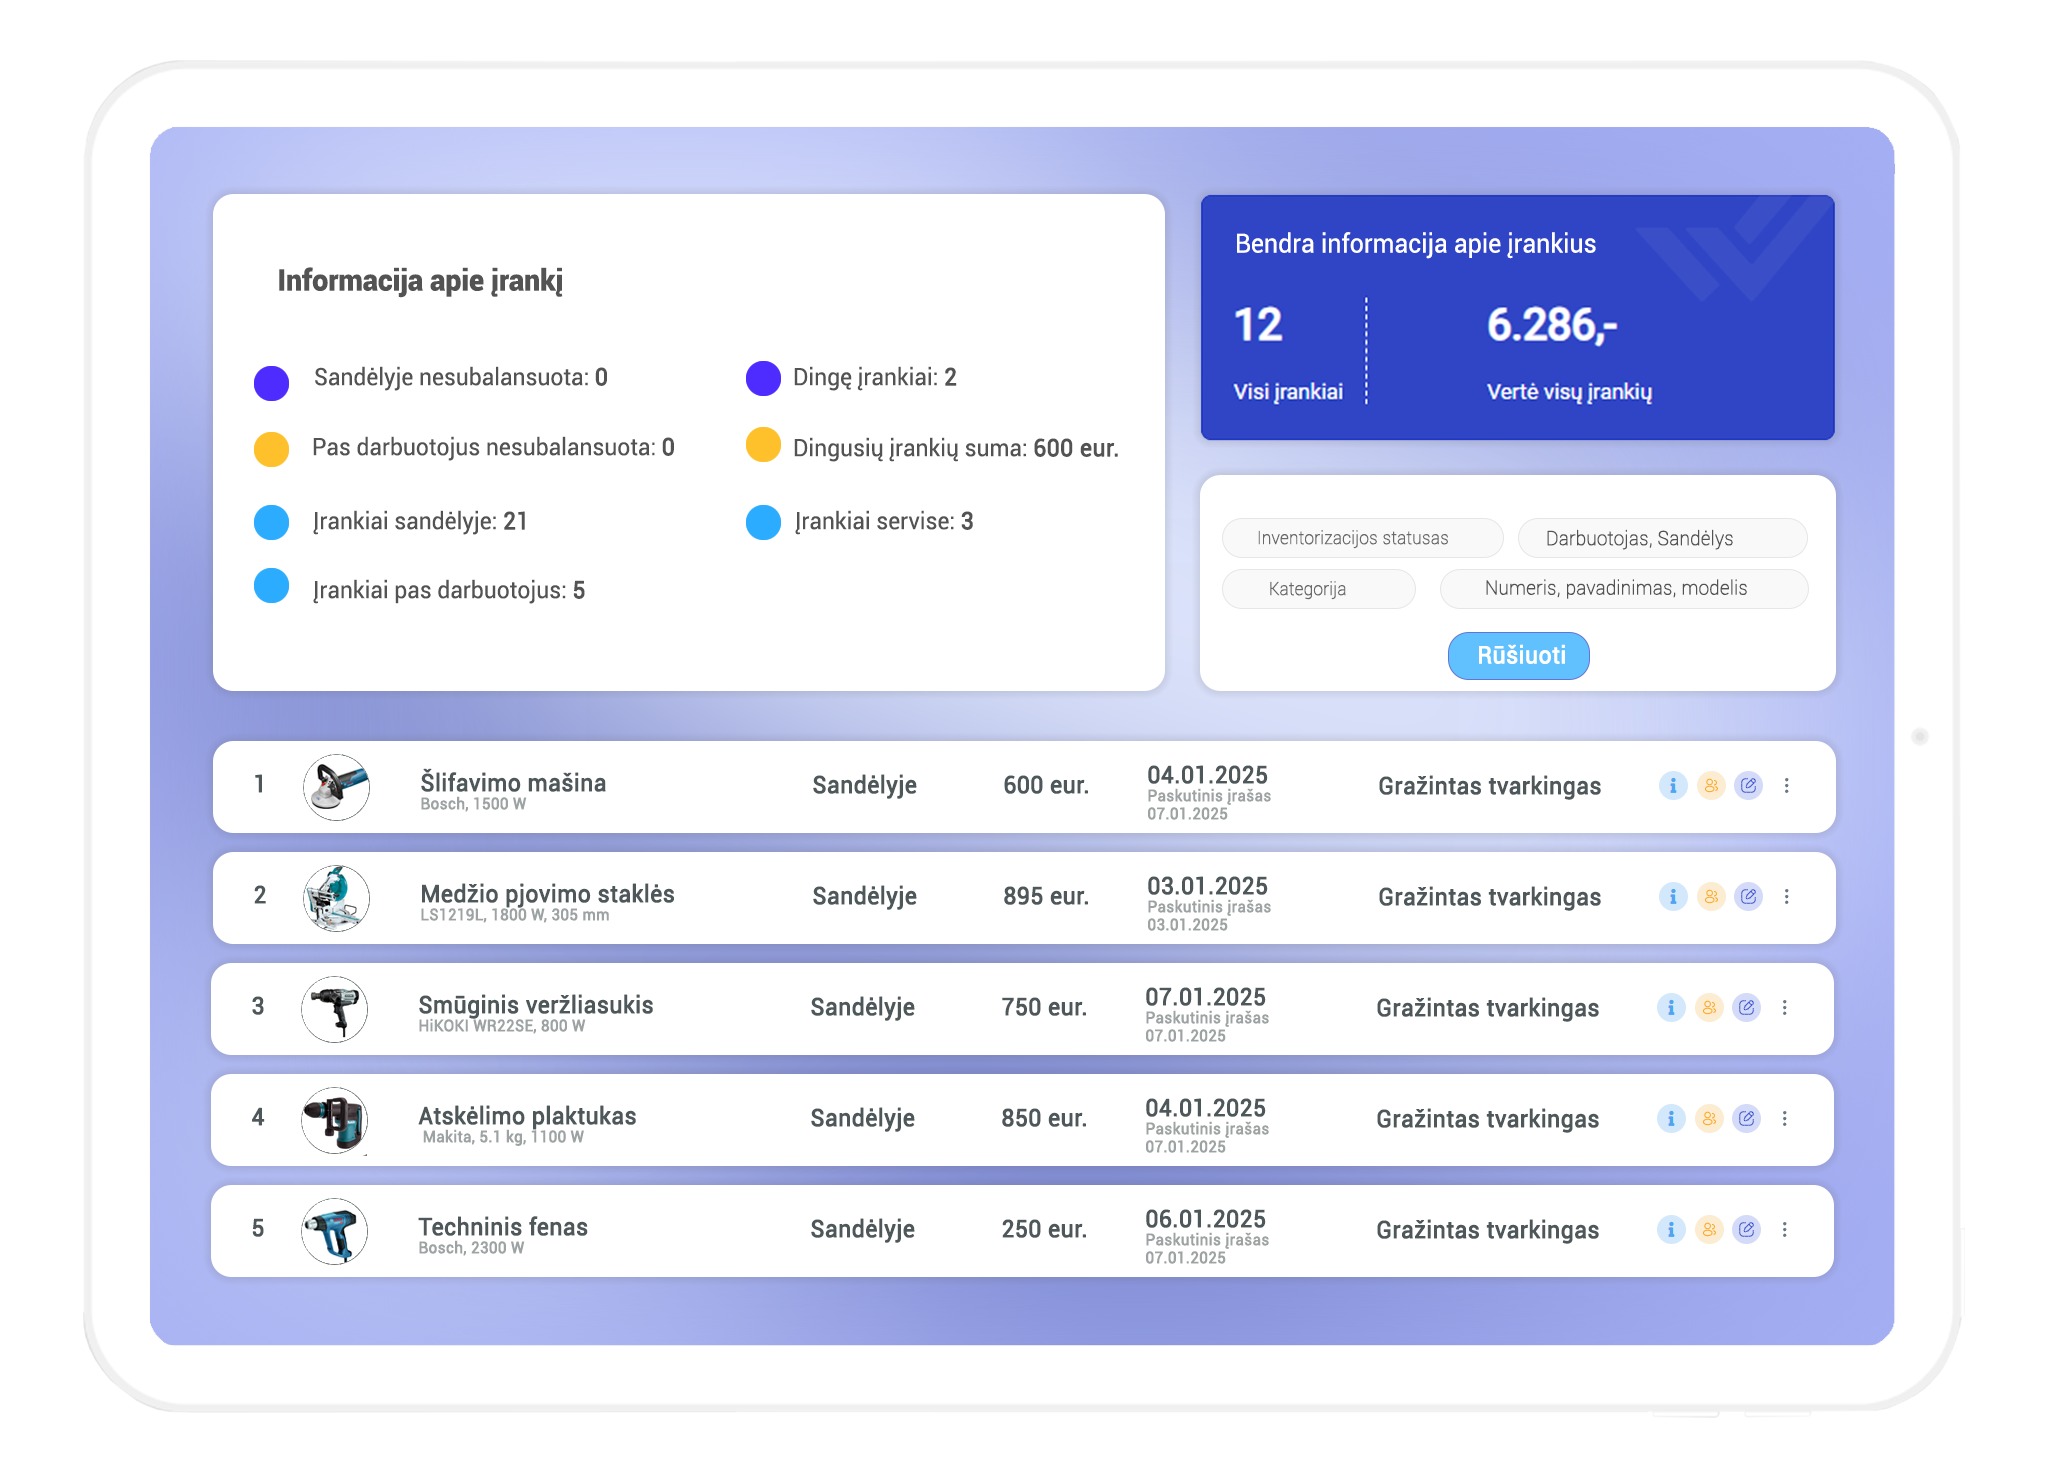Edit the Medžio pjovimo staklės entry
2048x1478 pixels.
(x=1748, y=897)
